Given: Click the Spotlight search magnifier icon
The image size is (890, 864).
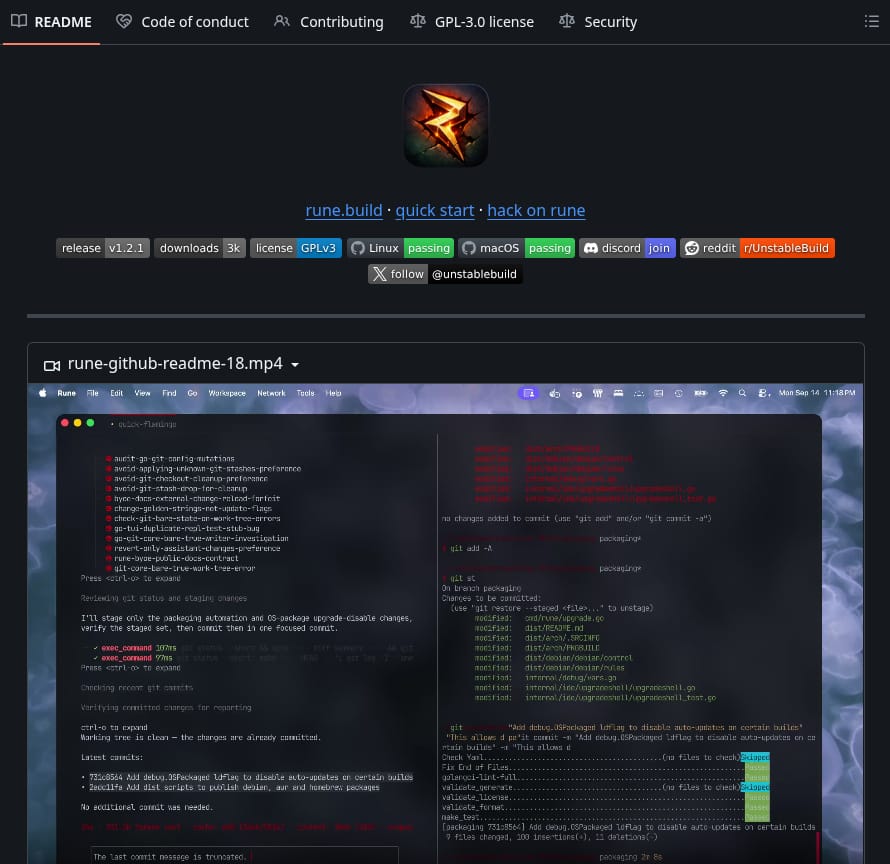Looking at the screenshot, I should (x=742, y=393).
